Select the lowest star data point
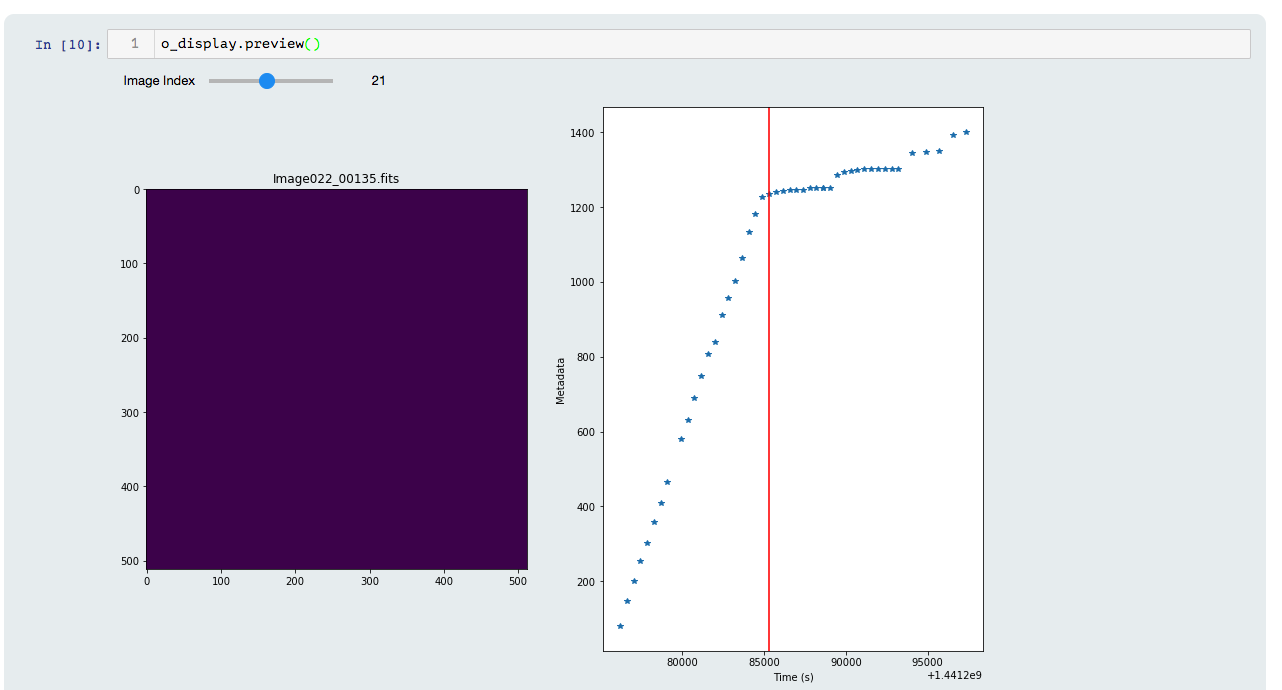The width and height of the screenshot is (1282, 690). coord(620,626)
